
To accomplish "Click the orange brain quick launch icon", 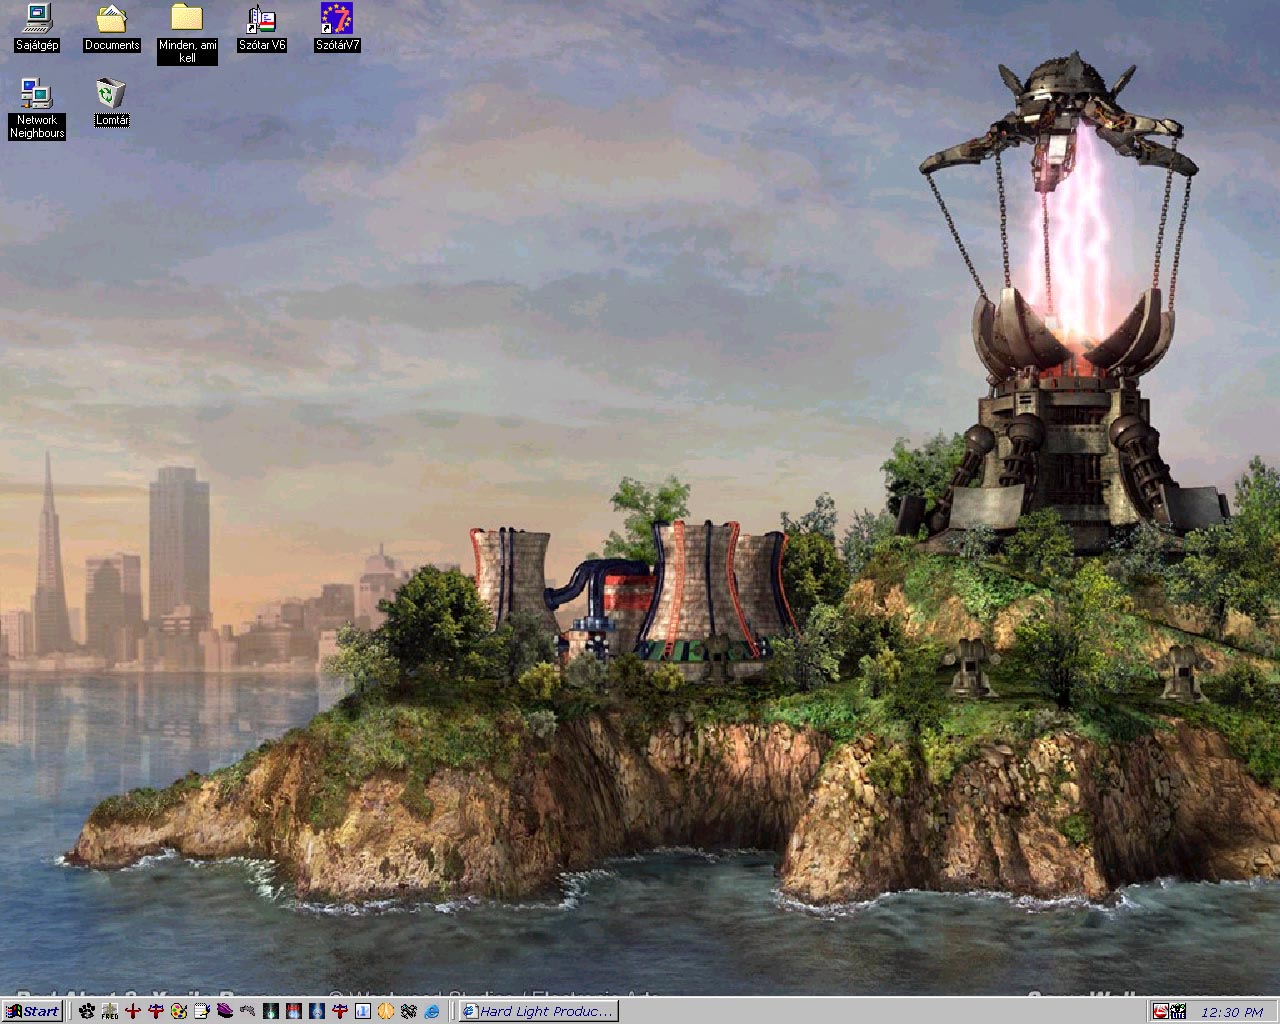I will pyautogui.click(x=386, y=1011).
